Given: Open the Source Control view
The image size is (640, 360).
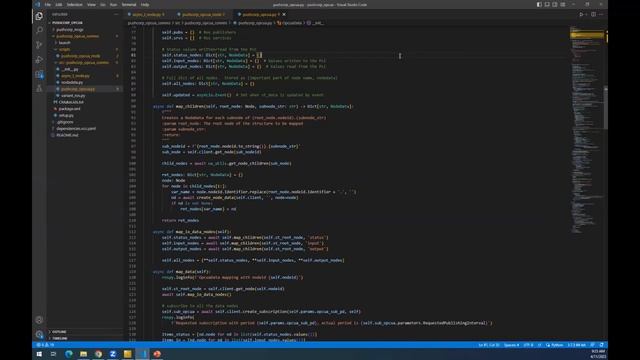Looking at the screenshot, I should click(x=39, y=45).
